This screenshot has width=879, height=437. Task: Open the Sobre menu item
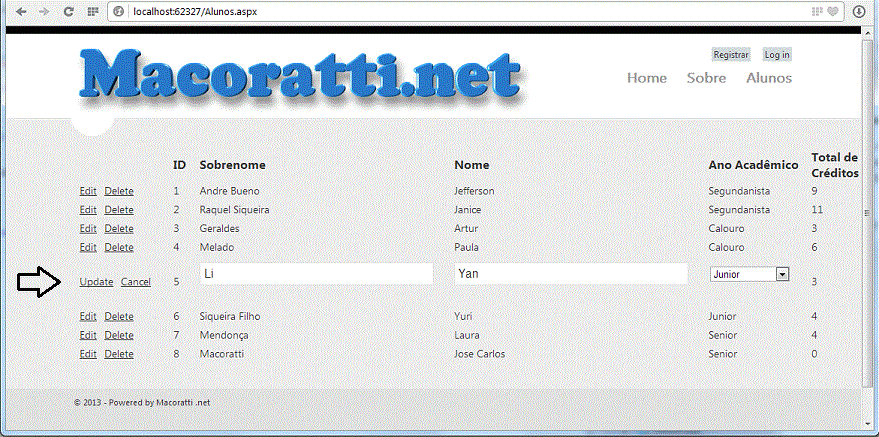point(706,78)
